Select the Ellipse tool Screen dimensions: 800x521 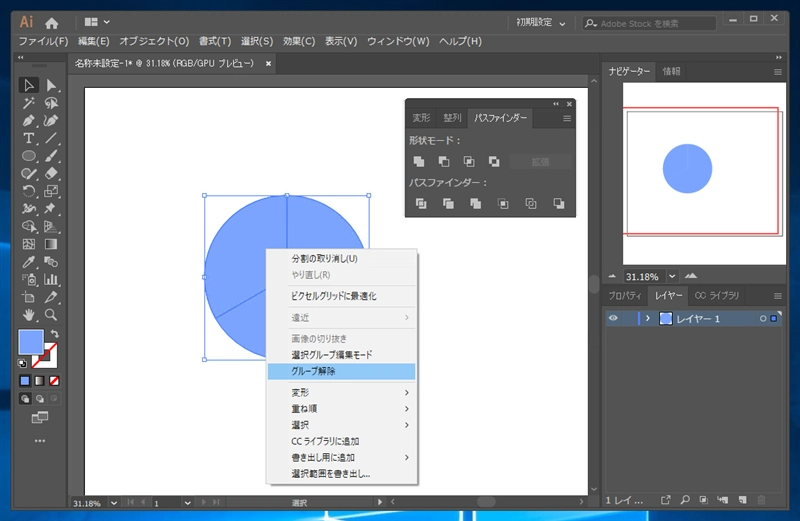29,156
